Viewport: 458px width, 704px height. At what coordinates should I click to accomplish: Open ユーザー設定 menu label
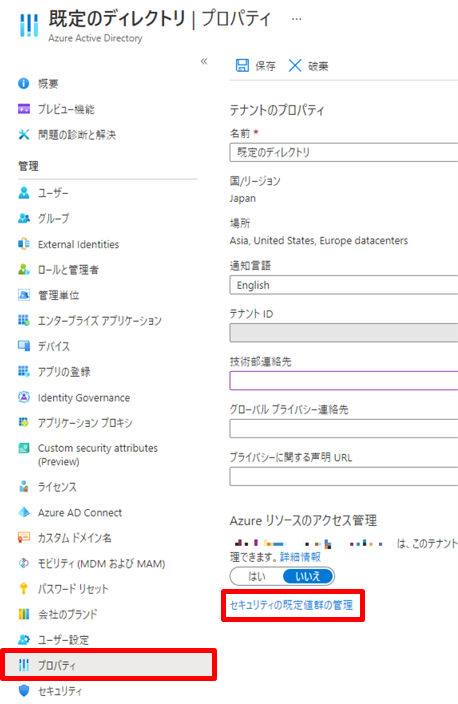(x=63, y=640)
